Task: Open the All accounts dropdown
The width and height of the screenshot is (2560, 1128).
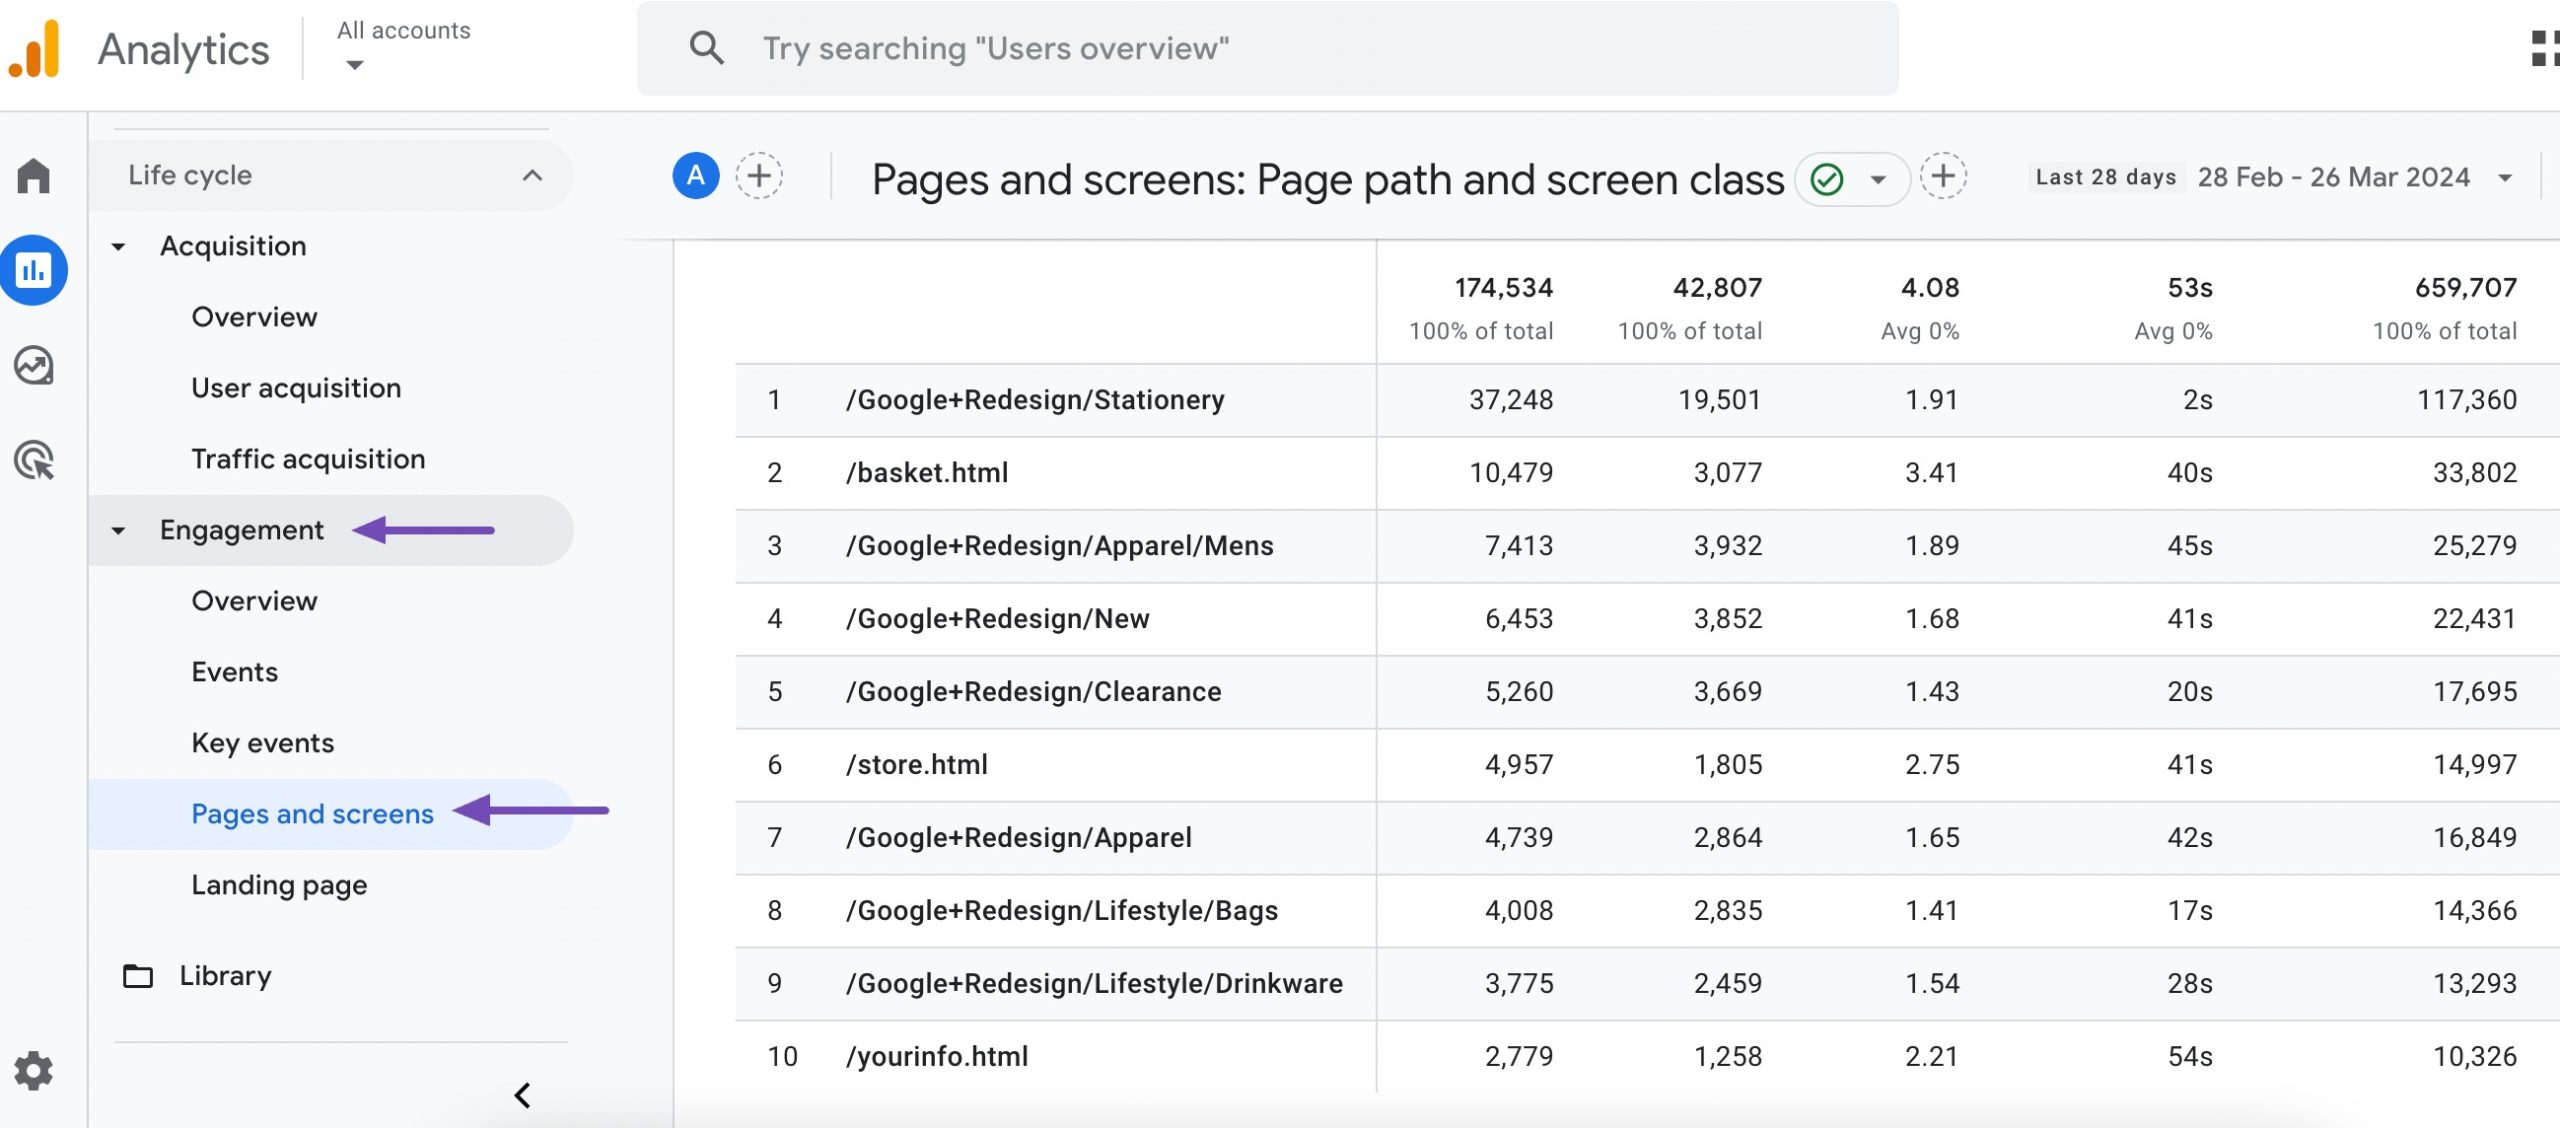Action: (398, 46)
